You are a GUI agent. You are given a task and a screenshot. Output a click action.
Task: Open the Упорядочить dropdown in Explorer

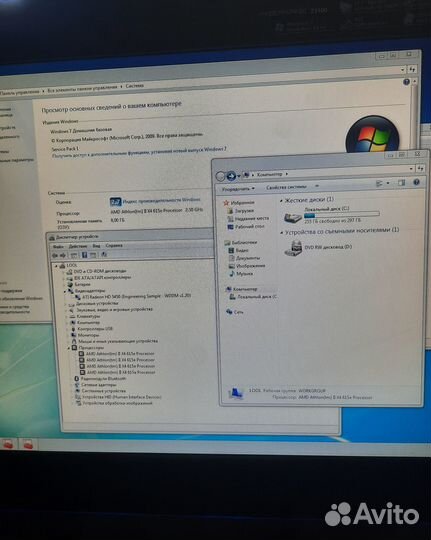pyautogui.click(x=238, y=189)
